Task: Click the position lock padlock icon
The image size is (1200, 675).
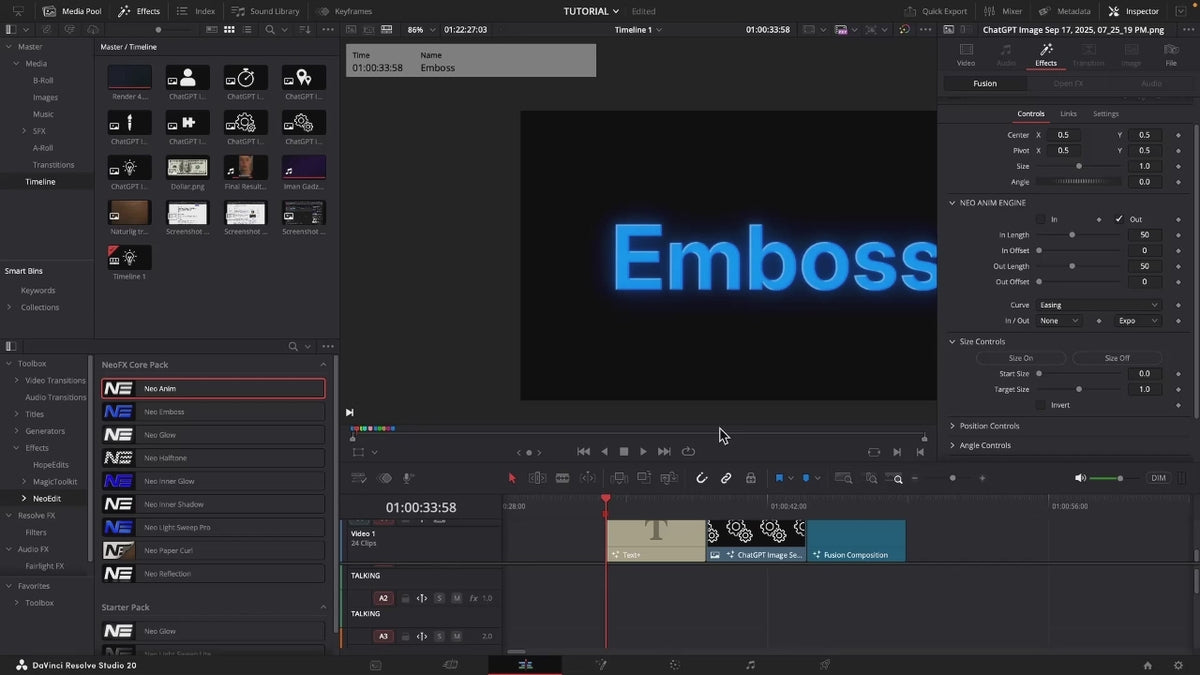Action: [750, 478]
